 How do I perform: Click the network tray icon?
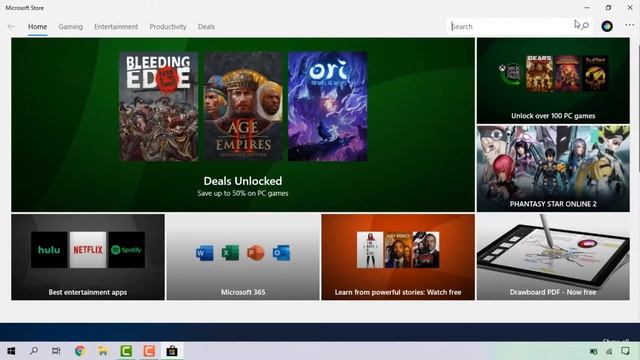point(609,351)
